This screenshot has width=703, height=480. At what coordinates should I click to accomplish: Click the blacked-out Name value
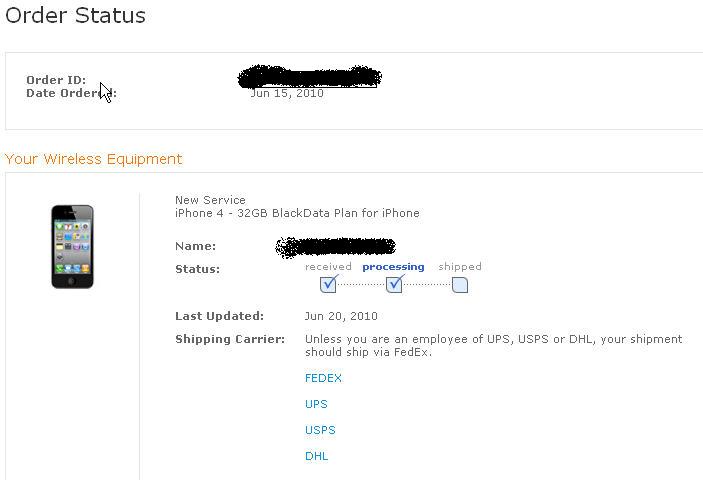(x=336, y=245)
